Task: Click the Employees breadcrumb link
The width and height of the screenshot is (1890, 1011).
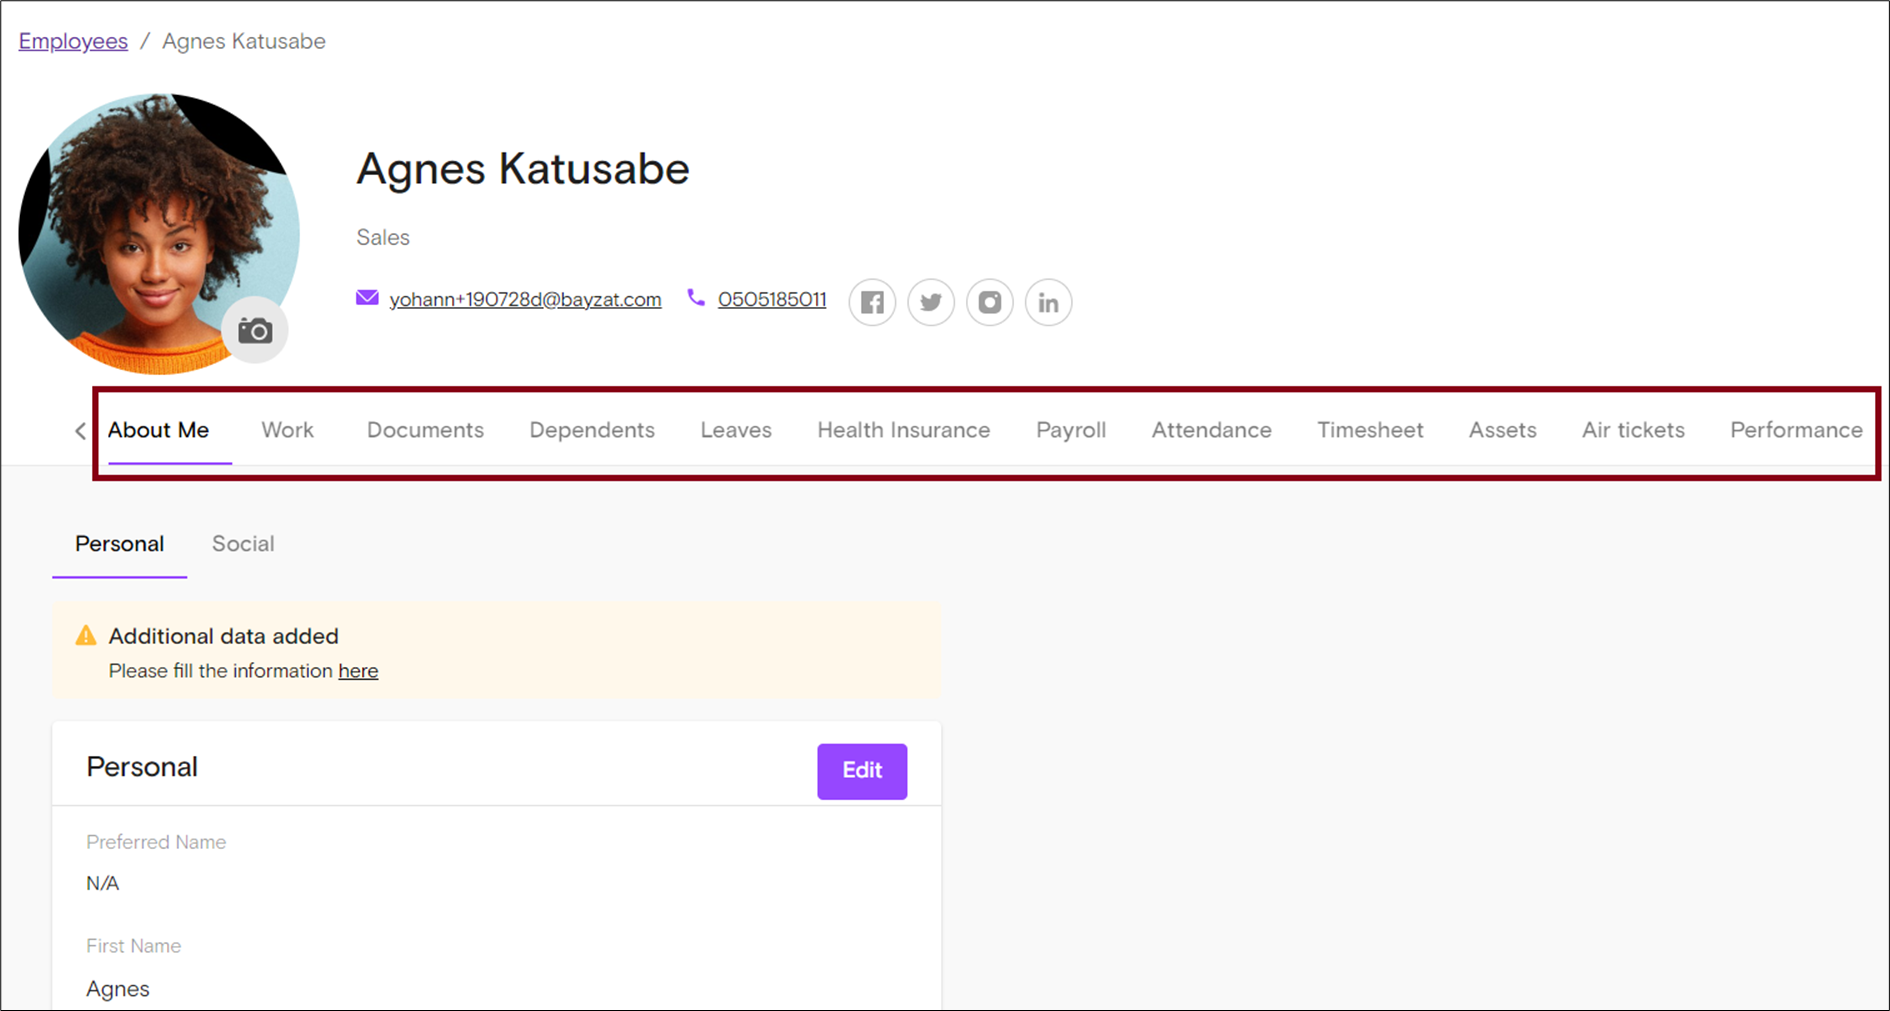Action: (x=73, y=41)
